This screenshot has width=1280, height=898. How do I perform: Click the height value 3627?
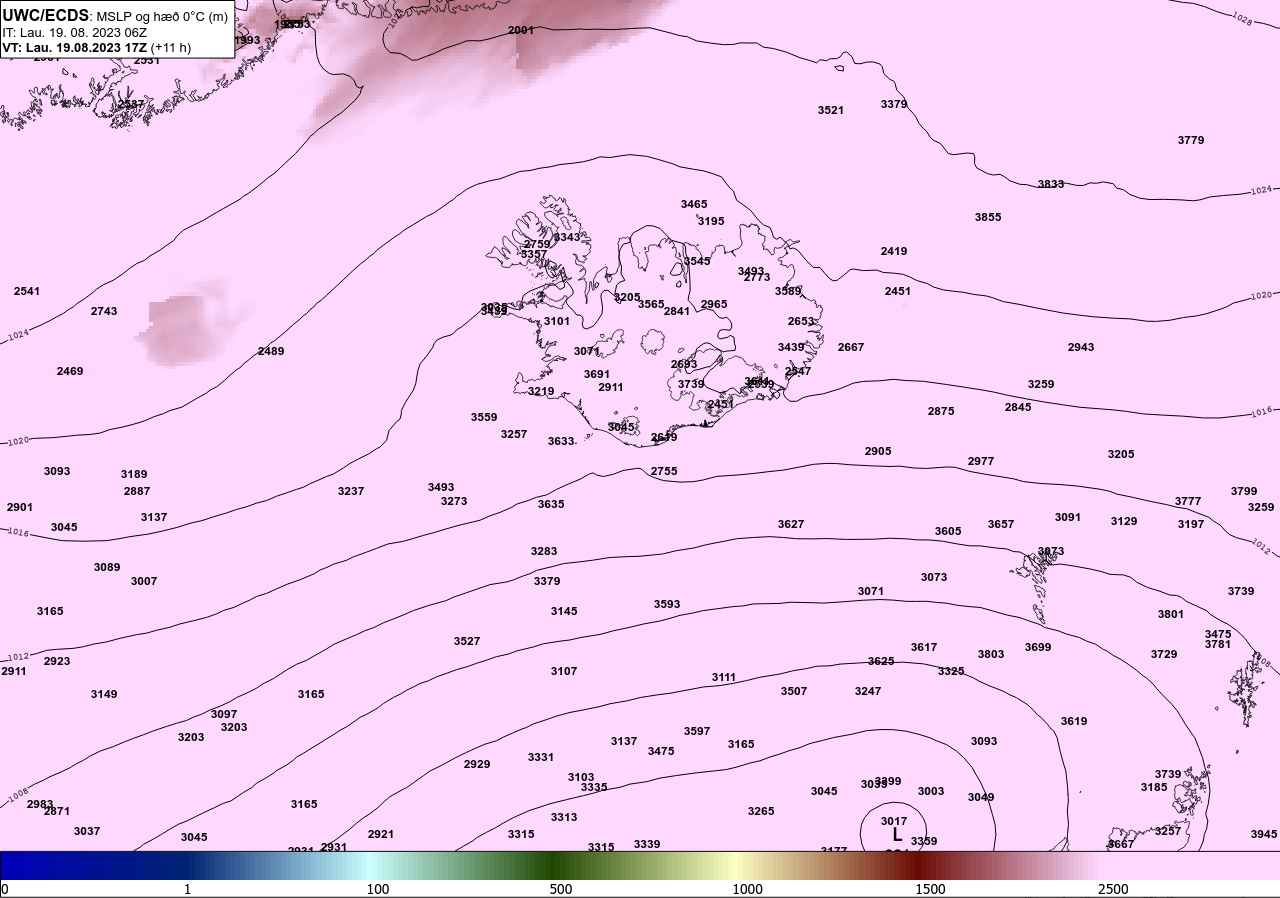(791, 524)
